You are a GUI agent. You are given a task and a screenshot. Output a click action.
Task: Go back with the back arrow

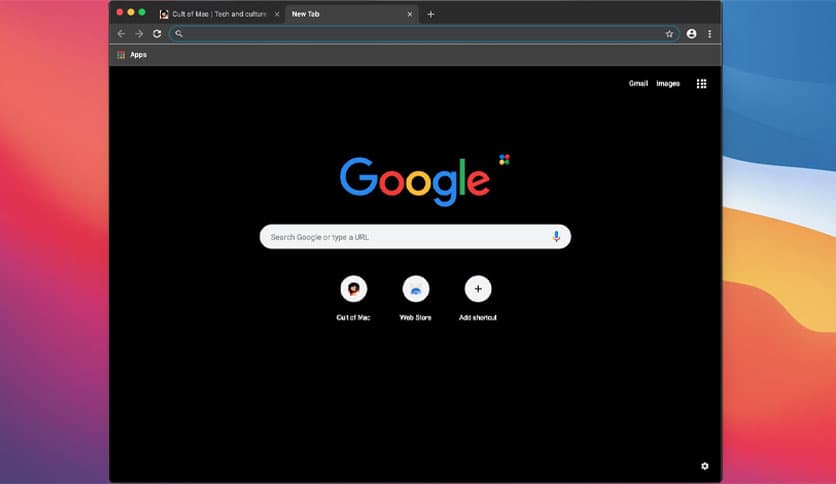tap(121, 34)
